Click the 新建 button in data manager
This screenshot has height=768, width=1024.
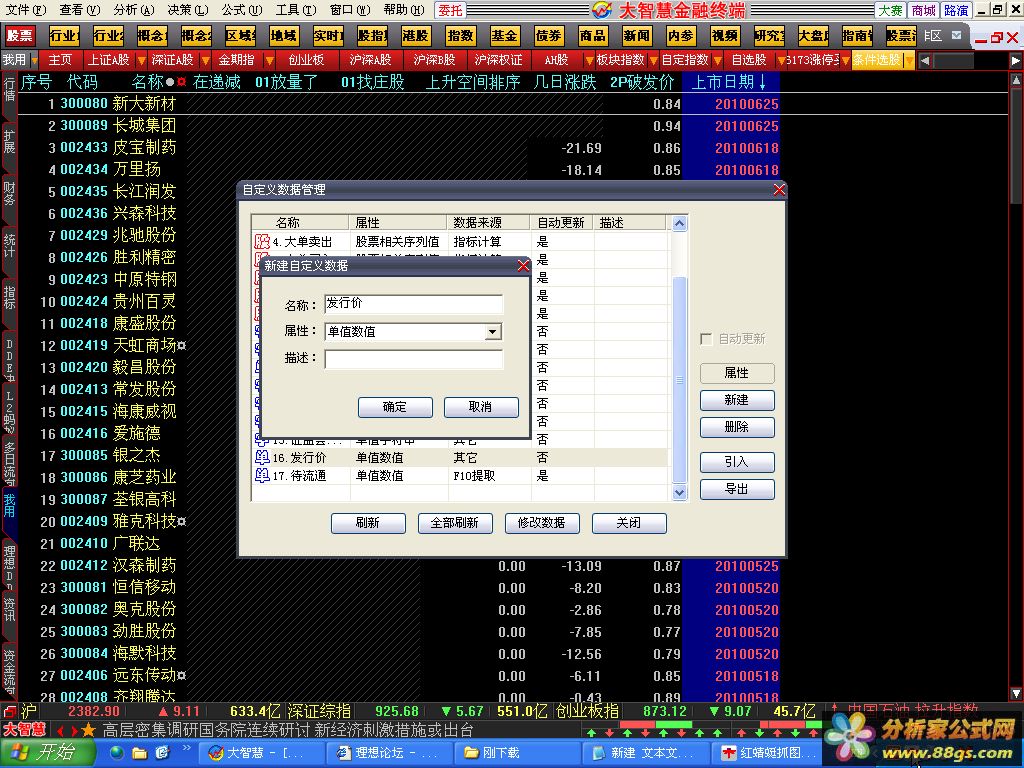(737, 400)
